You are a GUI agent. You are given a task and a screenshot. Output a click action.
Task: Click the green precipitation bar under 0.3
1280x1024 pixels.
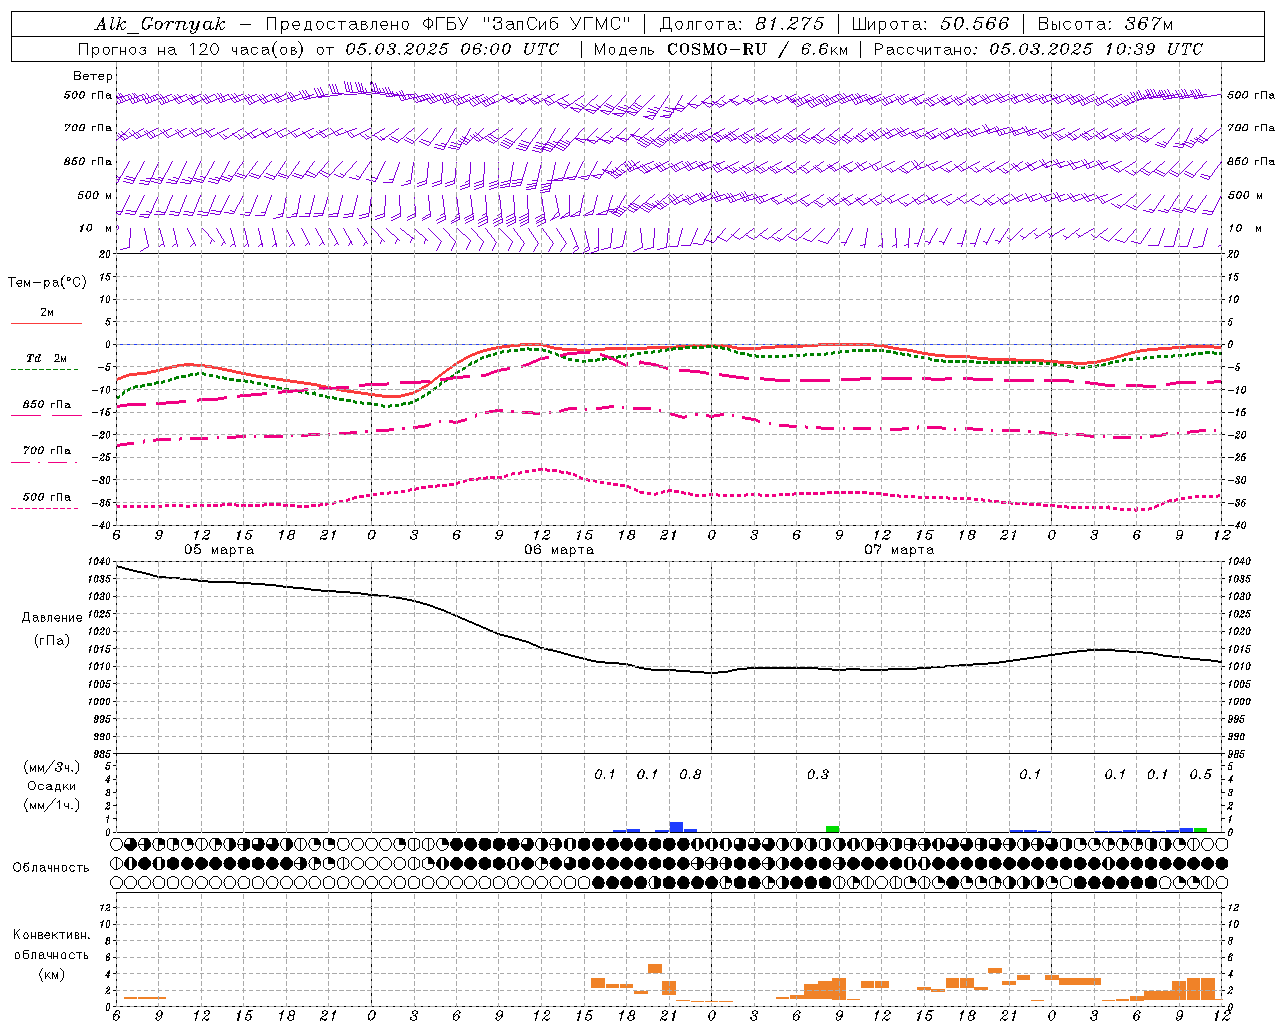(x=832, y=829)
